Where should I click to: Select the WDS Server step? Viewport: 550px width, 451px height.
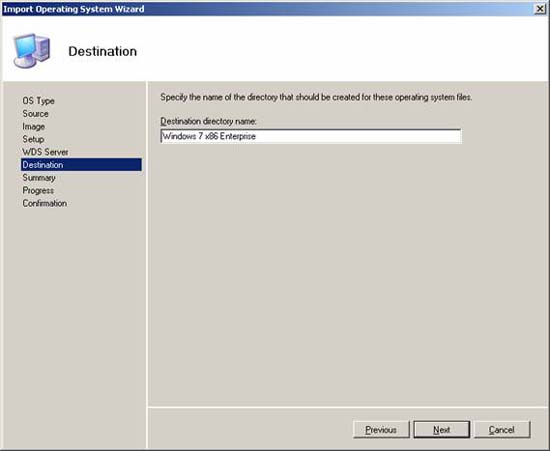45,152
